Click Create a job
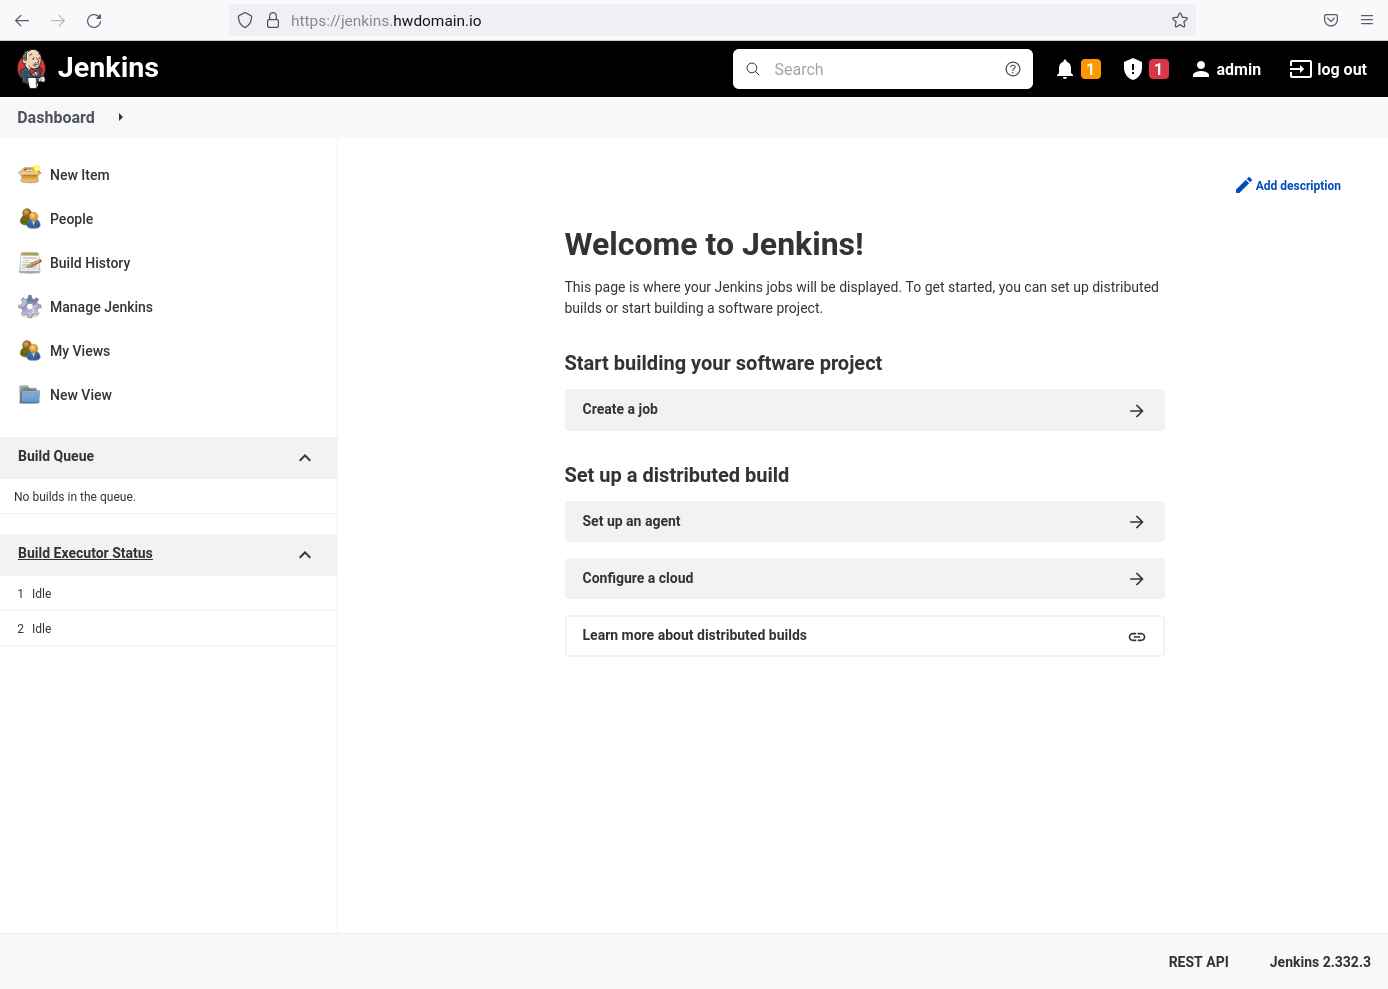Image resolution: width=1388 pixels, height=989 pixels. tap(864, 410)
